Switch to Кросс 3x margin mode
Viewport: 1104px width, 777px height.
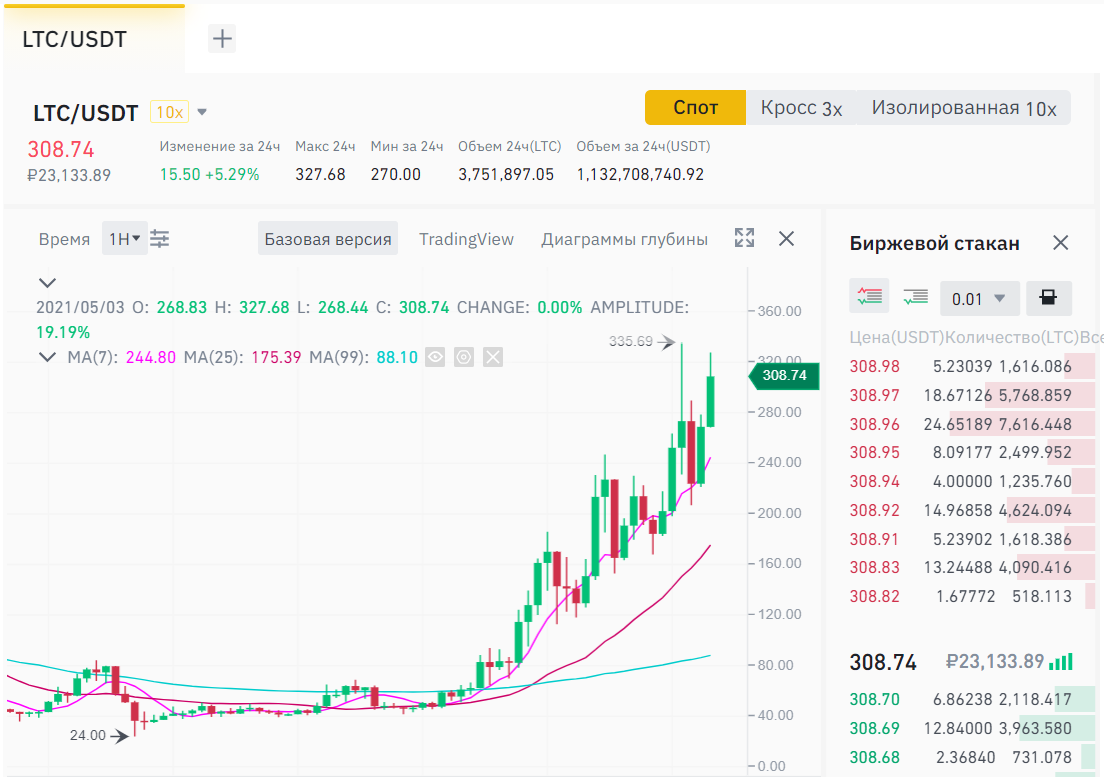tap(801, 108)
